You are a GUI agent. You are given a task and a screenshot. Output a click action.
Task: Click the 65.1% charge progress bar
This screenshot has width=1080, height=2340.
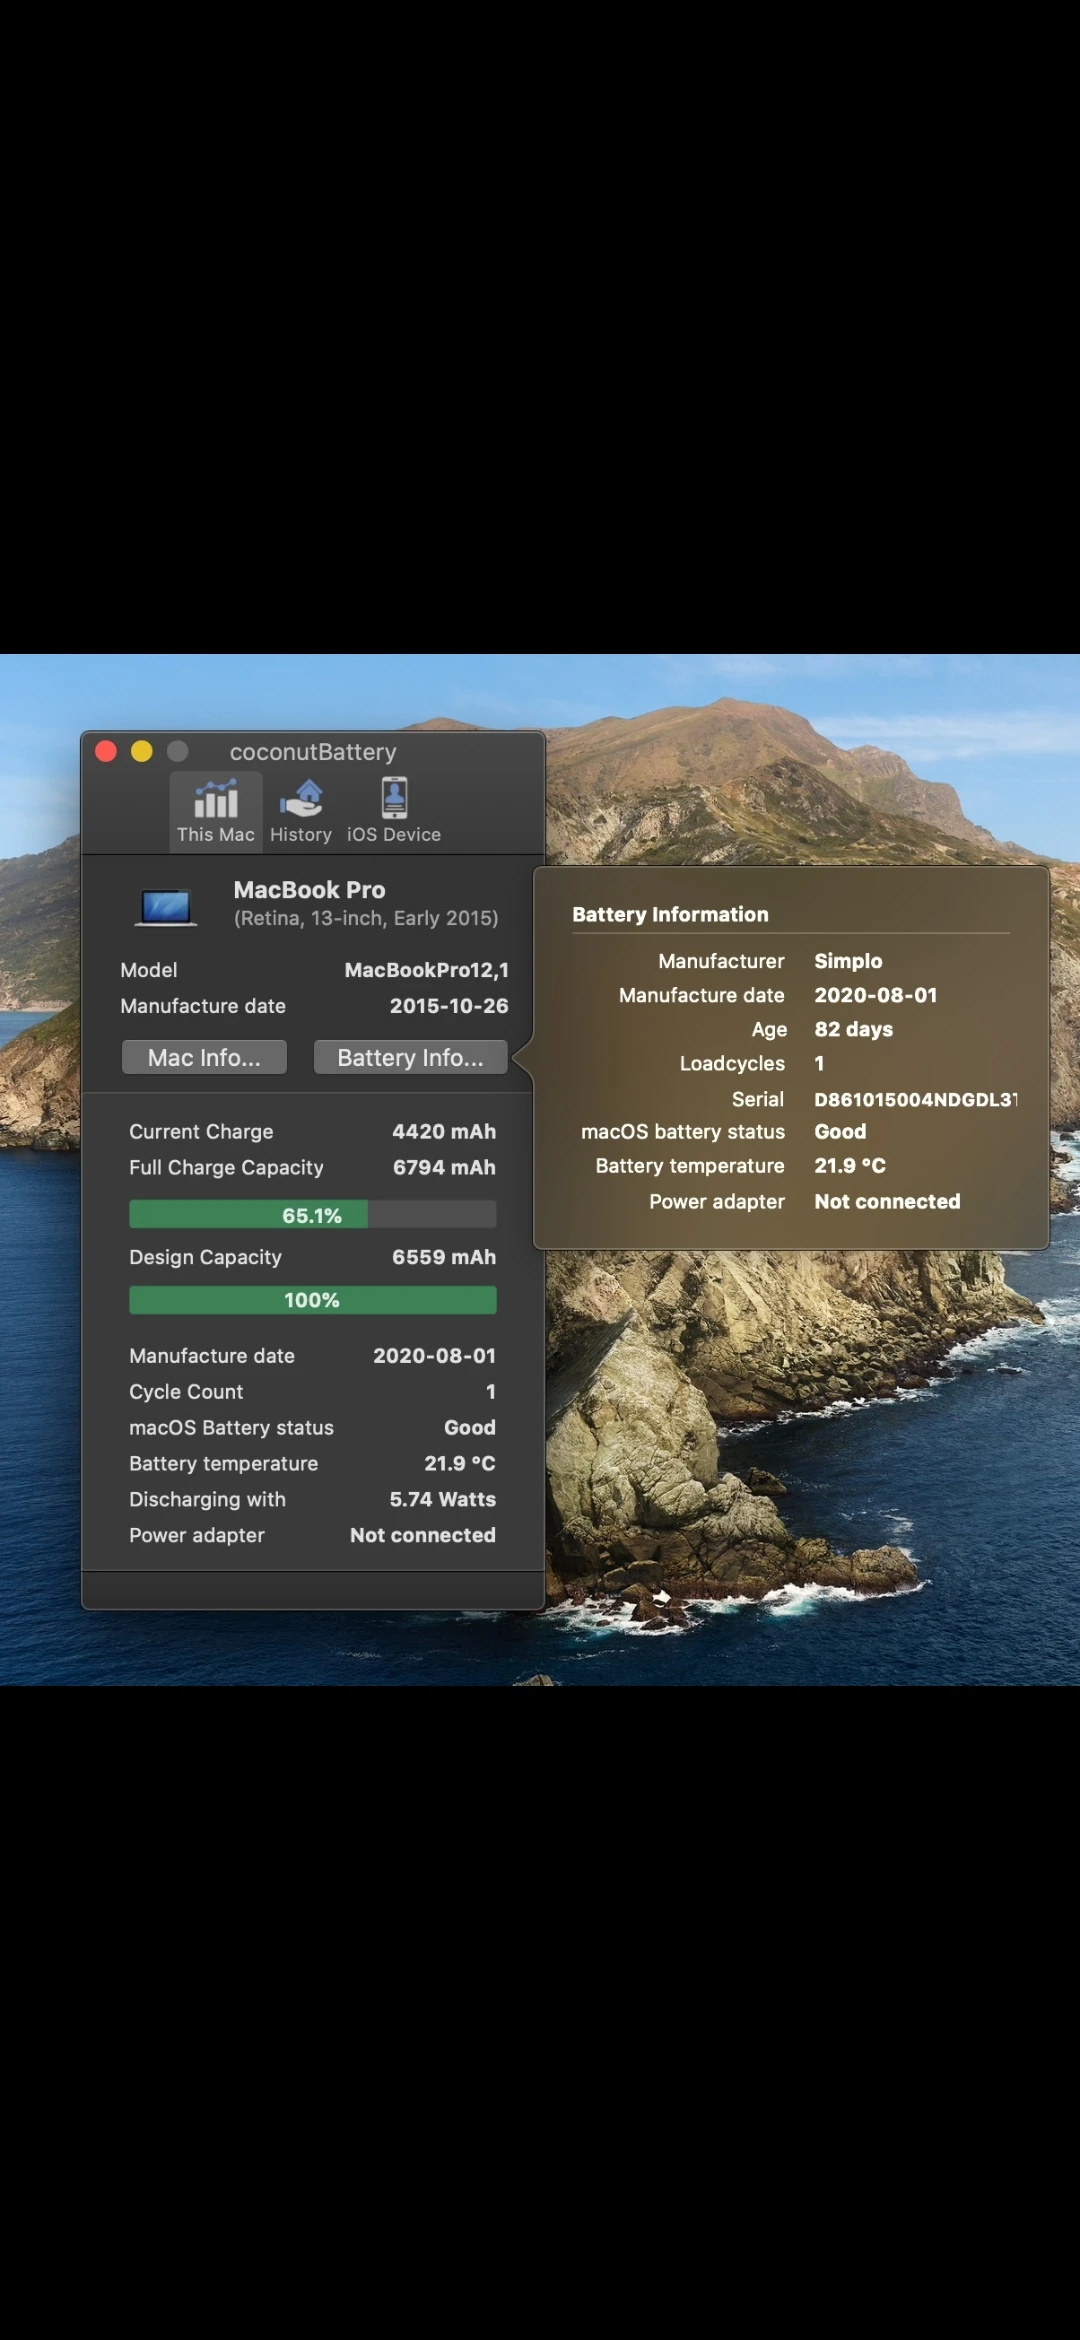pos(312,1215)
